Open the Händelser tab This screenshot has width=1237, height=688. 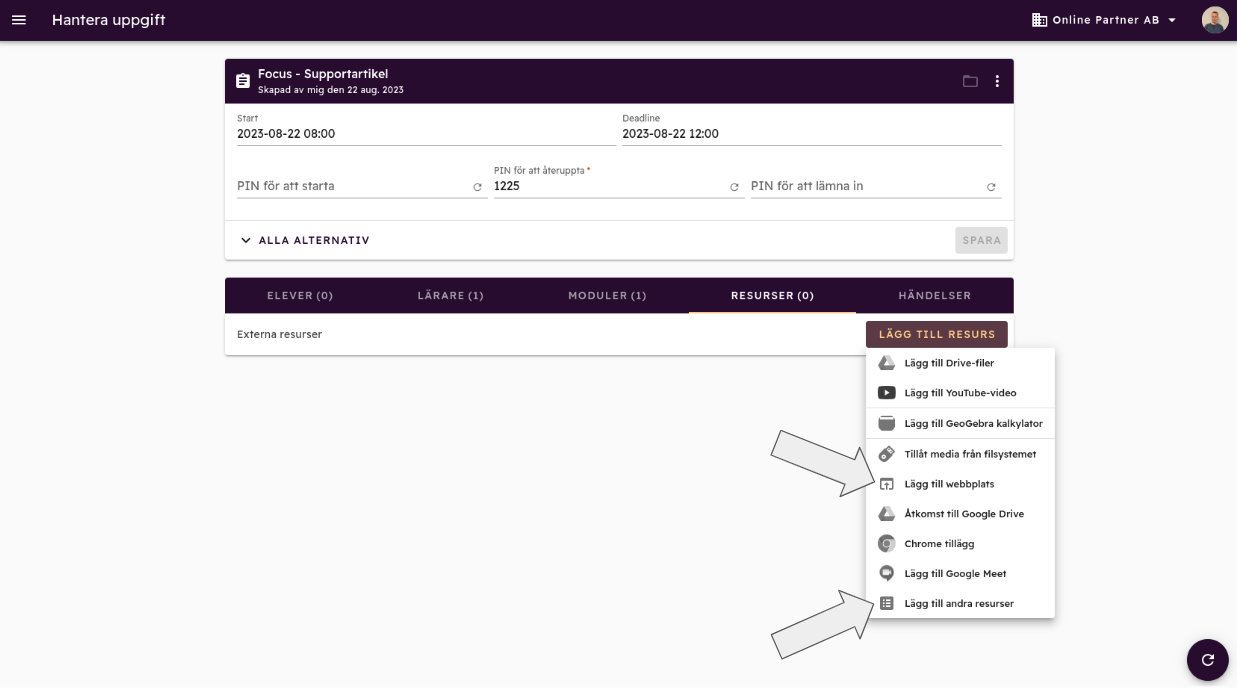pyautogui.click(x=934, y=296)
